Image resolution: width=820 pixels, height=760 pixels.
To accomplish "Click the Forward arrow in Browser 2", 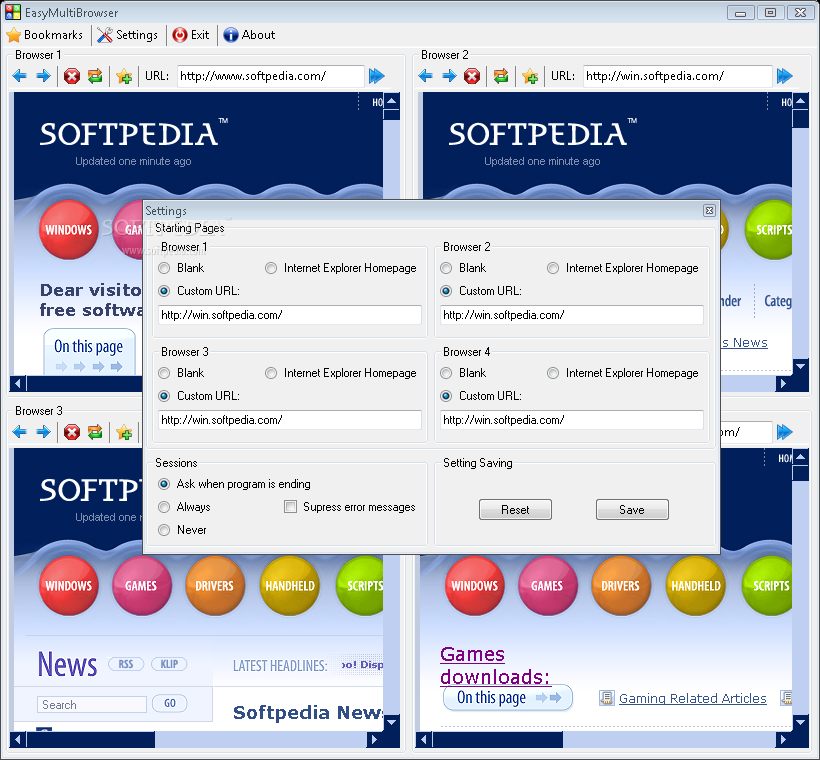I will [x=449, y=76].
